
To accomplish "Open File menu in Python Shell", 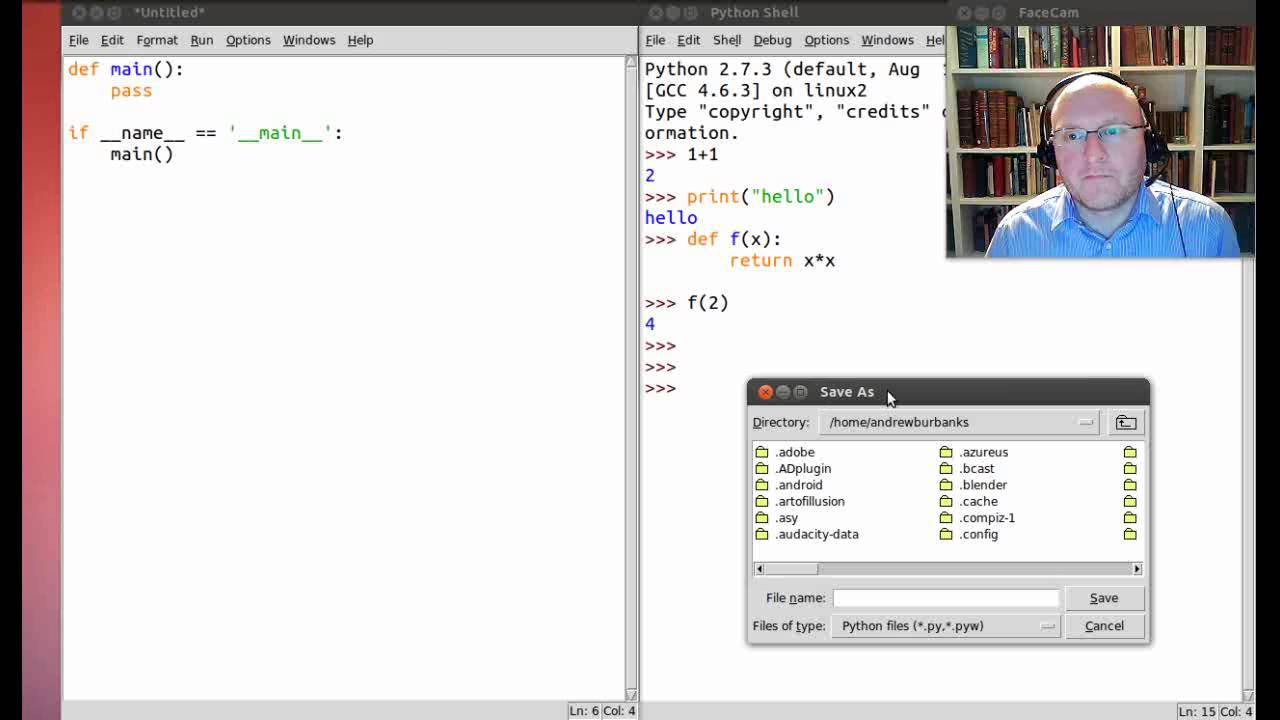I will tap(655, 40).
